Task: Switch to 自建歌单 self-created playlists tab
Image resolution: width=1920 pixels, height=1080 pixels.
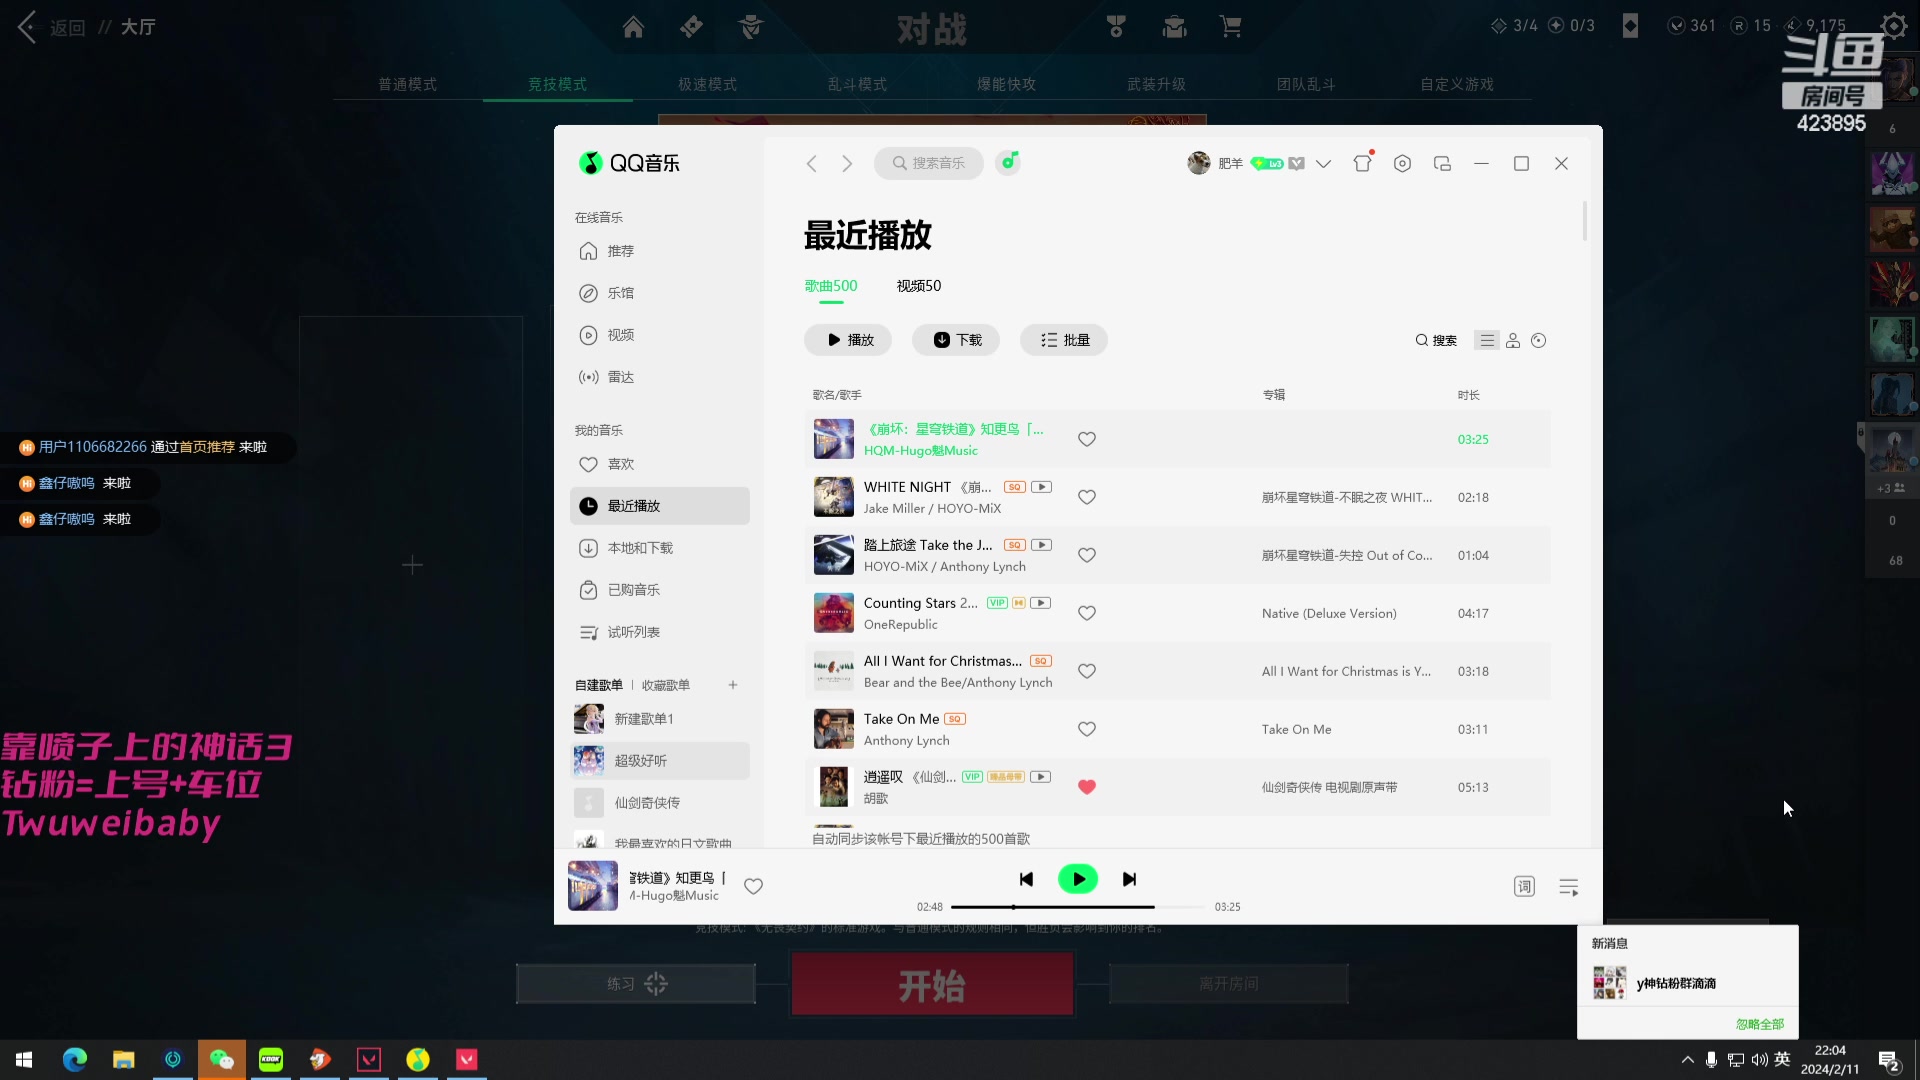Action: [x=598, y=685]
